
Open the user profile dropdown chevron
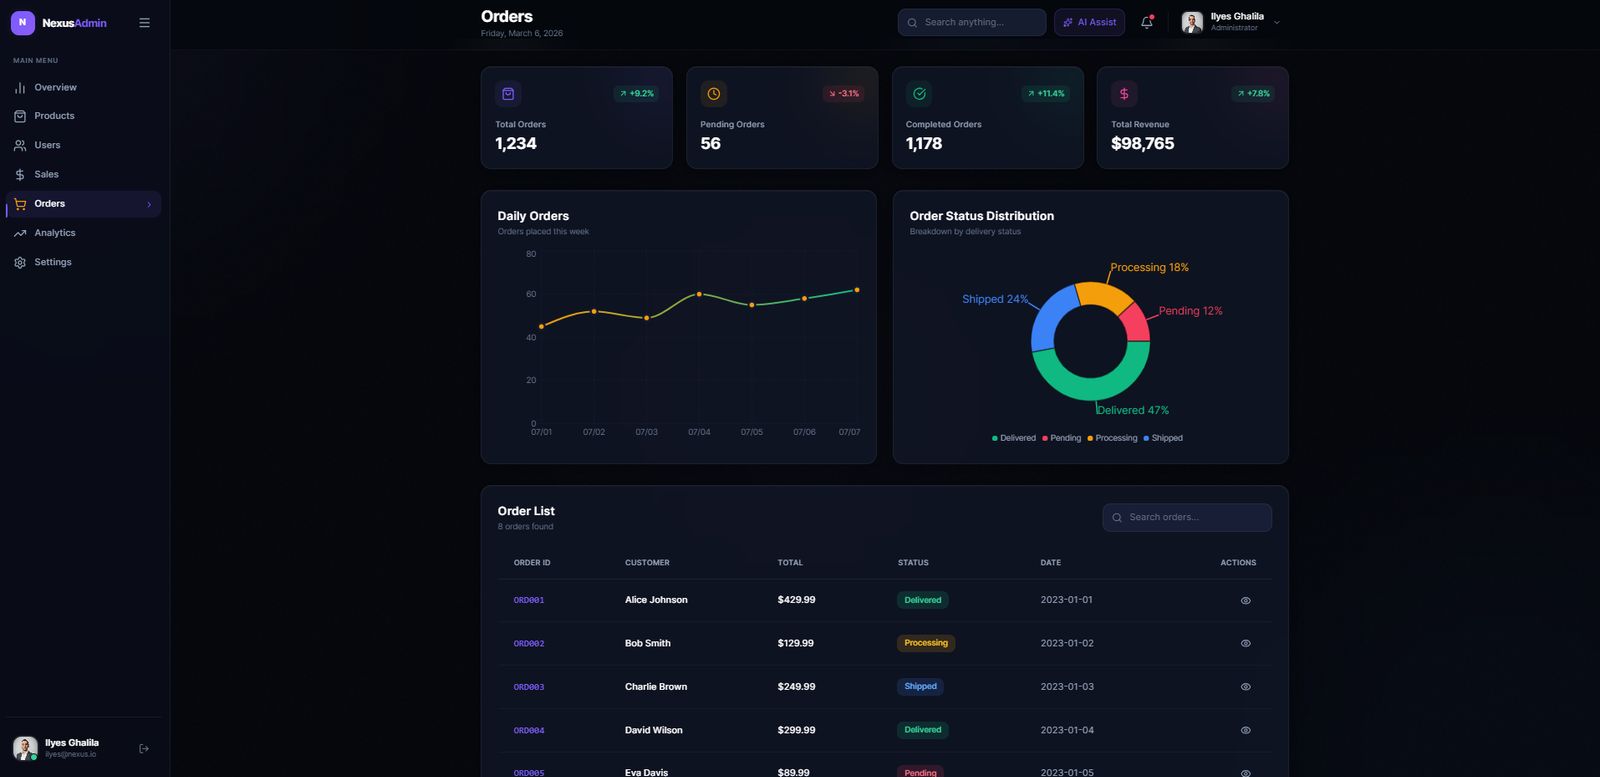[1277, 23]
